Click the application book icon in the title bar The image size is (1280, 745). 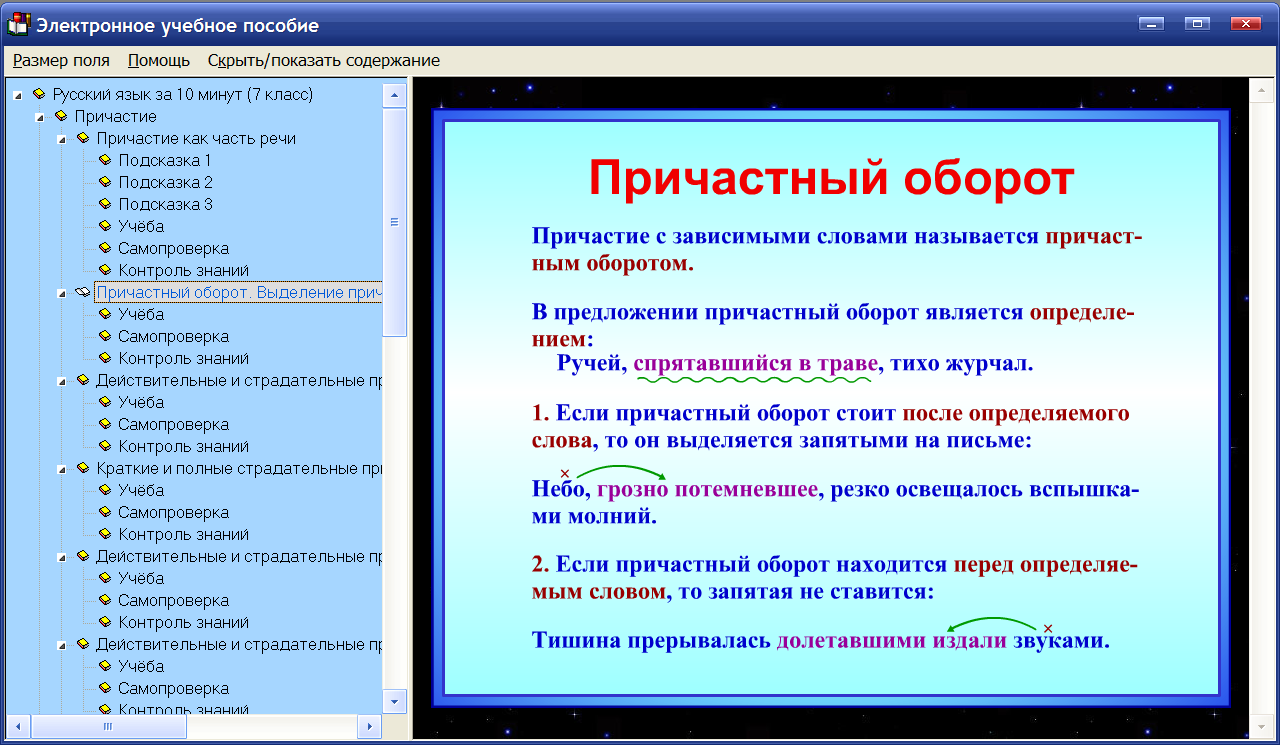(18, 24)
